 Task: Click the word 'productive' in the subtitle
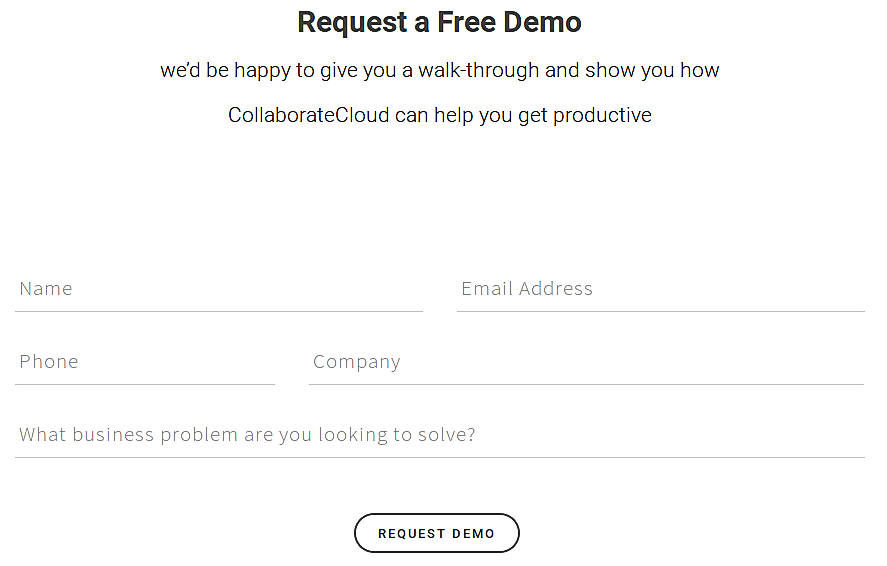(602, 115)
